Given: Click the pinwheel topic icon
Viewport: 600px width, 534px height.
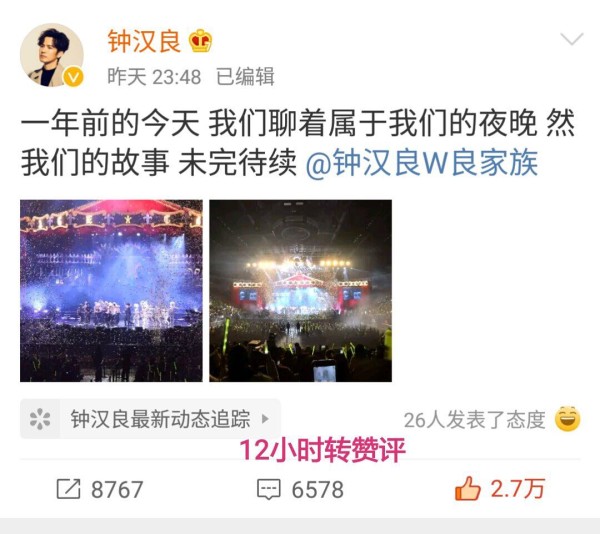Looking at the screenshot, I should coord(40,419).
